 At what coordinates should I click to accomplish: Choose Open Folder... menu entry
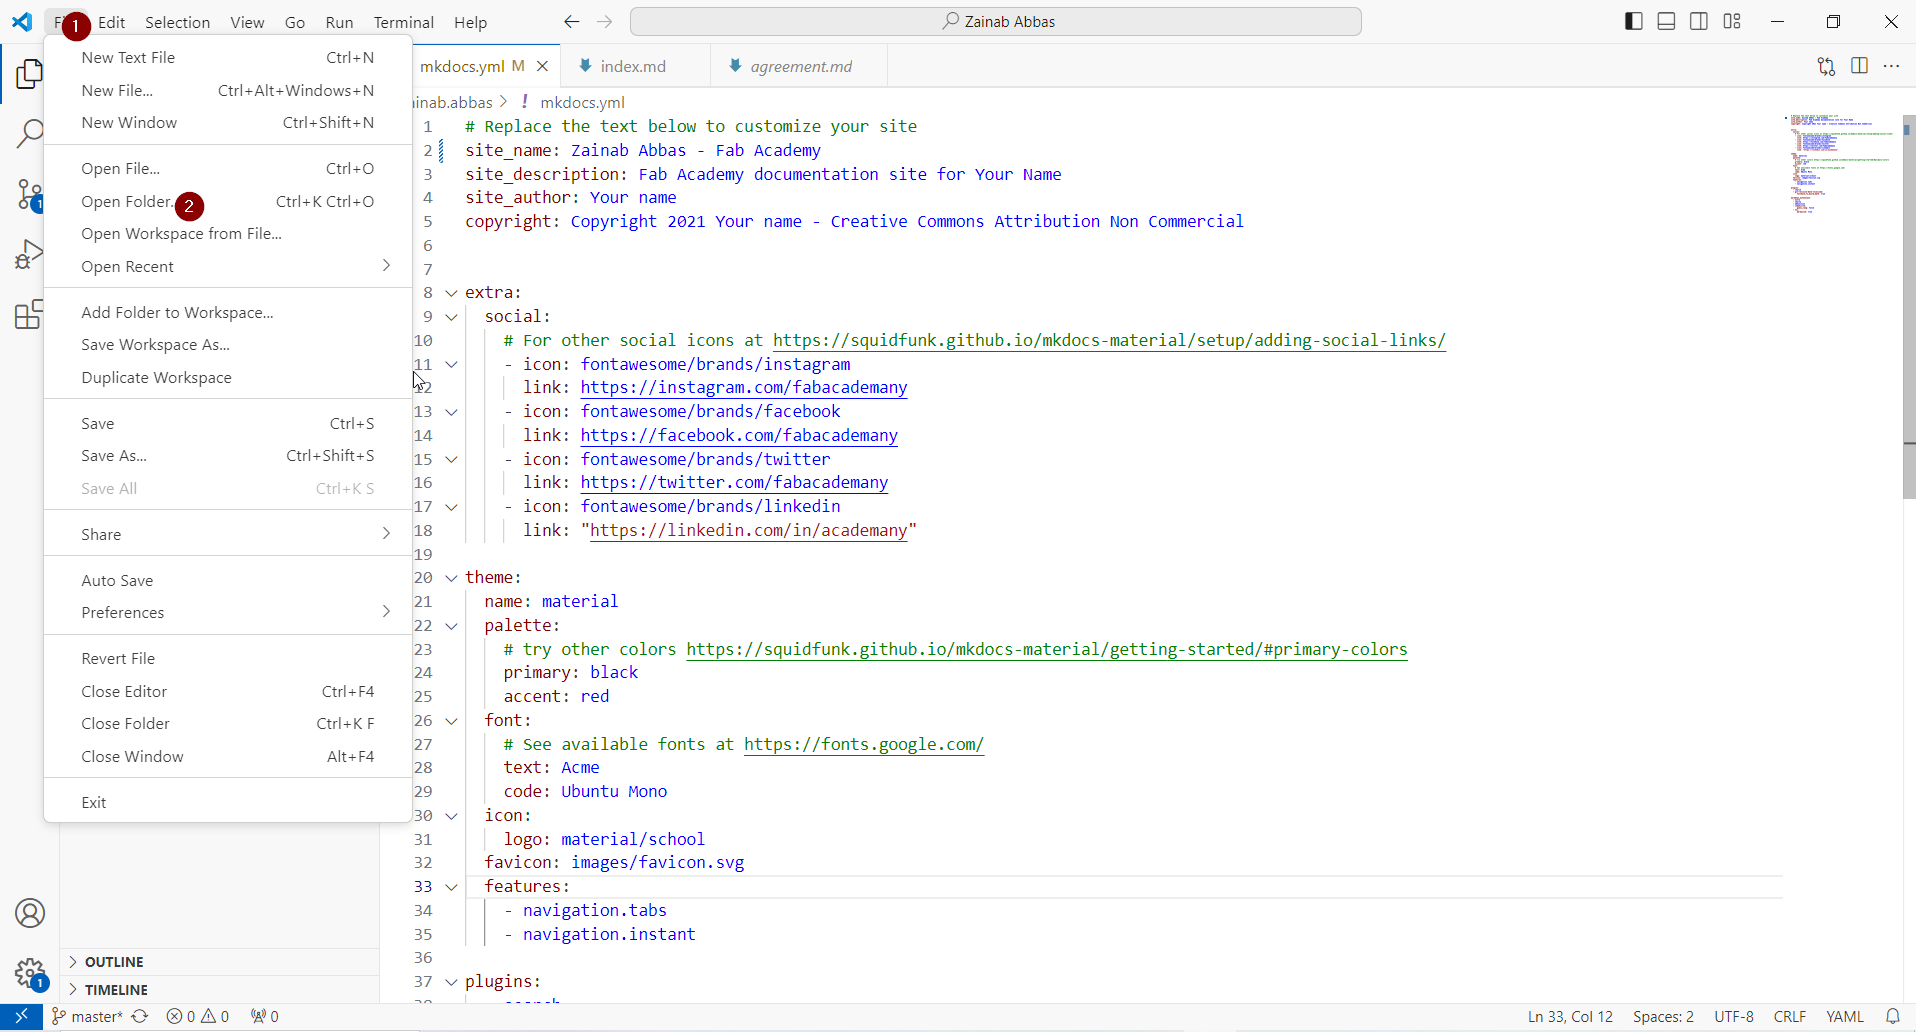228,201
